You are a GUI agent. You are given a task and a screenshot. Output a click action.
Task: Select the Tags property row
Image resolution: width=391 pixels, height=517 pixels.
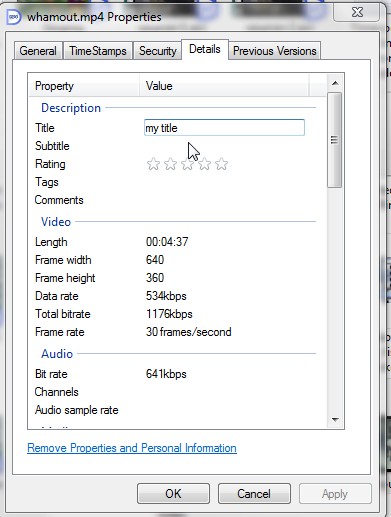coord(172,182)
